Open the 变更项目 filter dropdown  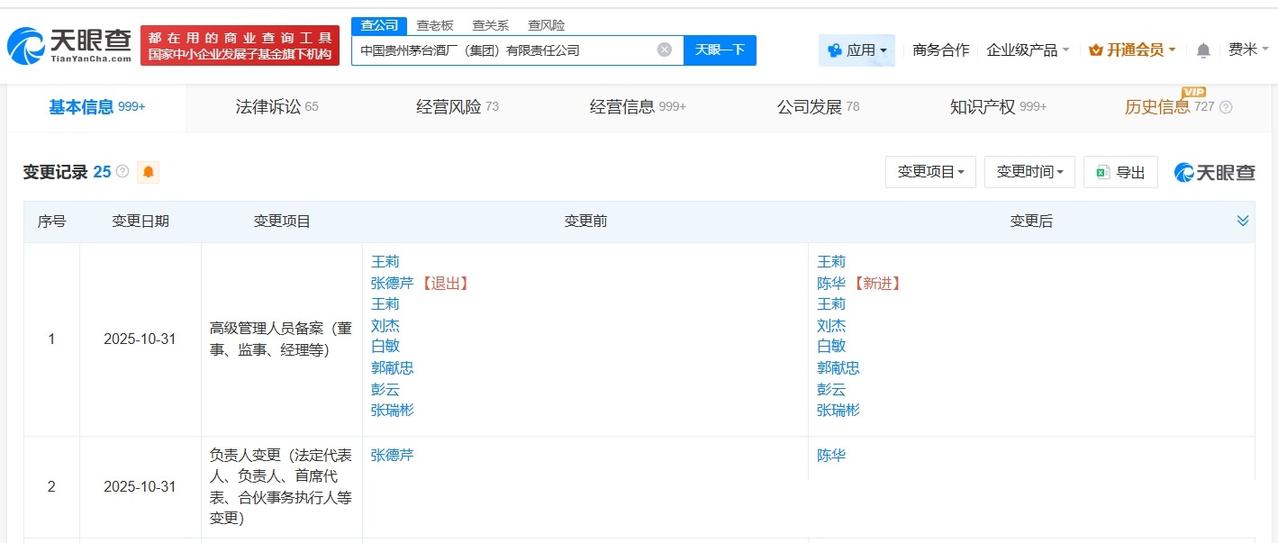pos(930,172)
